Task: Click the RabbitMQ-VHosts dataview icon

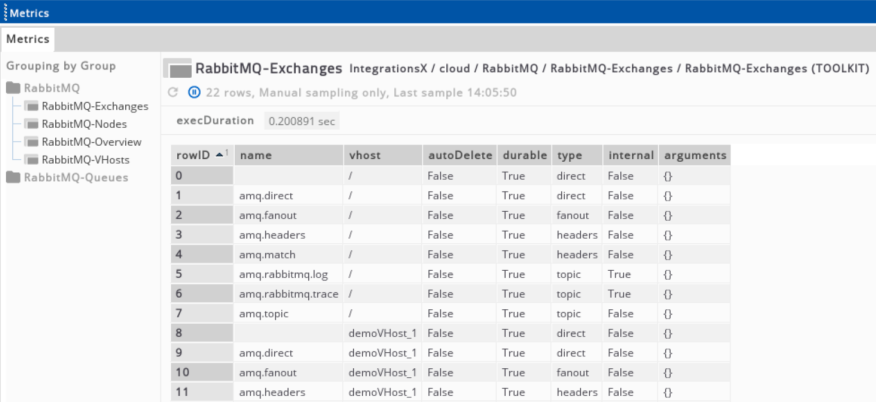Action: 32,160
